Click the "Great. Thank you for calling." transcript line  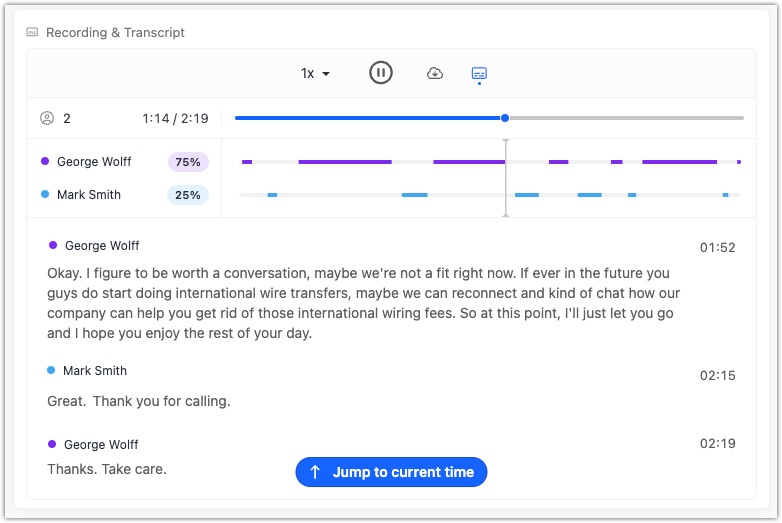139,402
